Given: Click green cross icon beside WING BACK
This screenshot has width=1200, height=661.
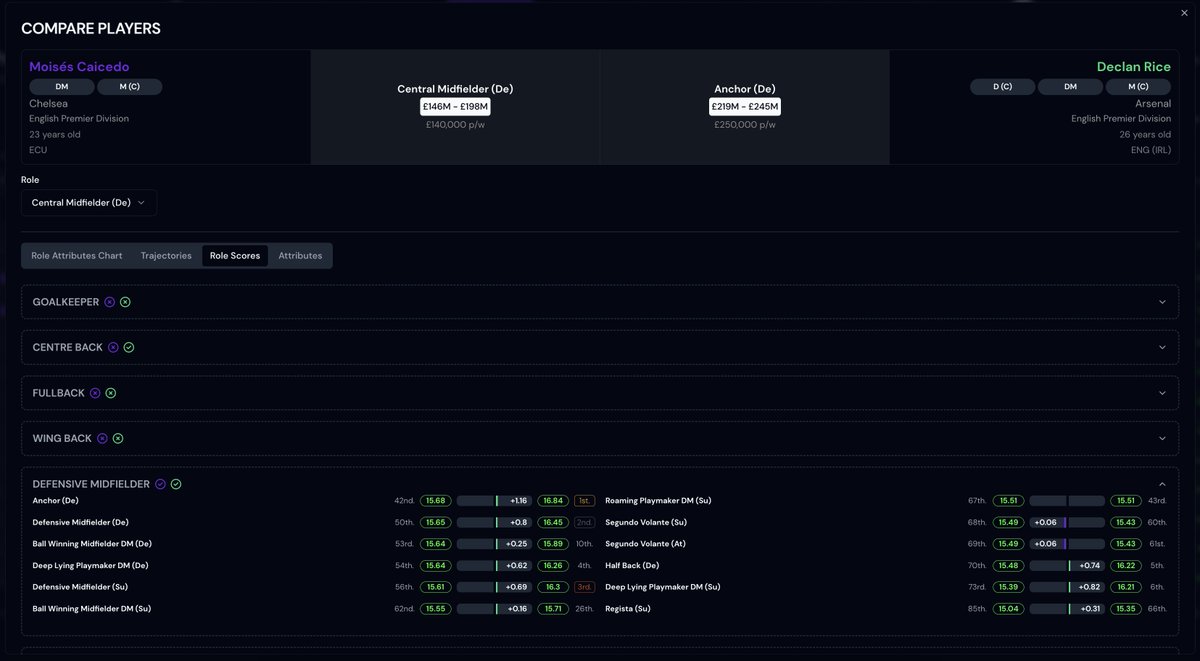Looking at the screenshot, I should coord(118,438).
